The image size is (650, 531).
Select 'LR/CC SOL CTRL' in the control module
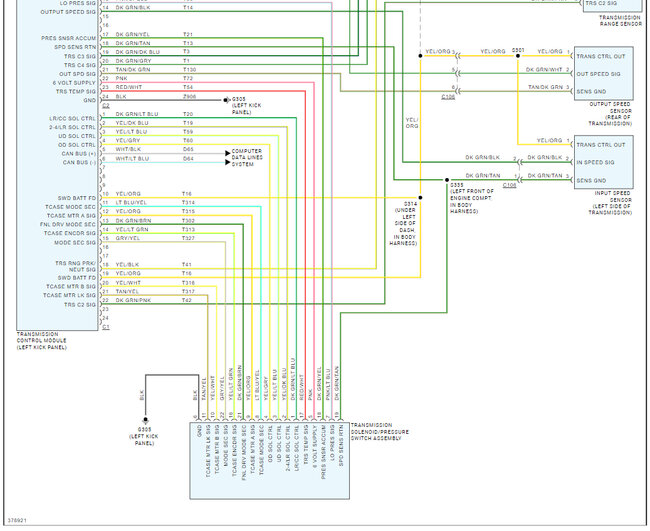[72, 119]
